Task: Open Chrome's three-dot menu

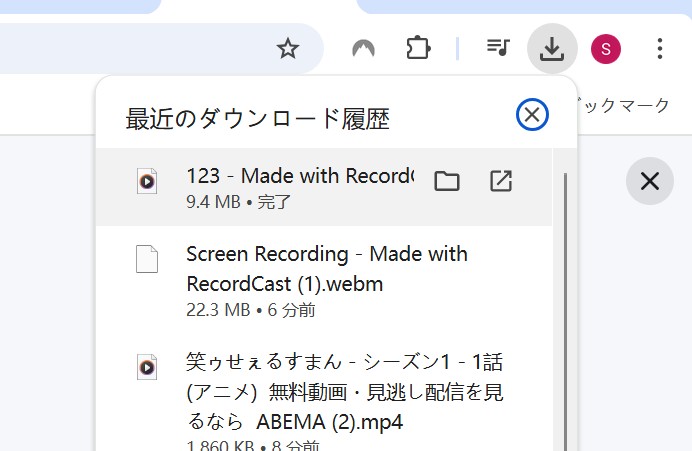Action: point(660,49)
